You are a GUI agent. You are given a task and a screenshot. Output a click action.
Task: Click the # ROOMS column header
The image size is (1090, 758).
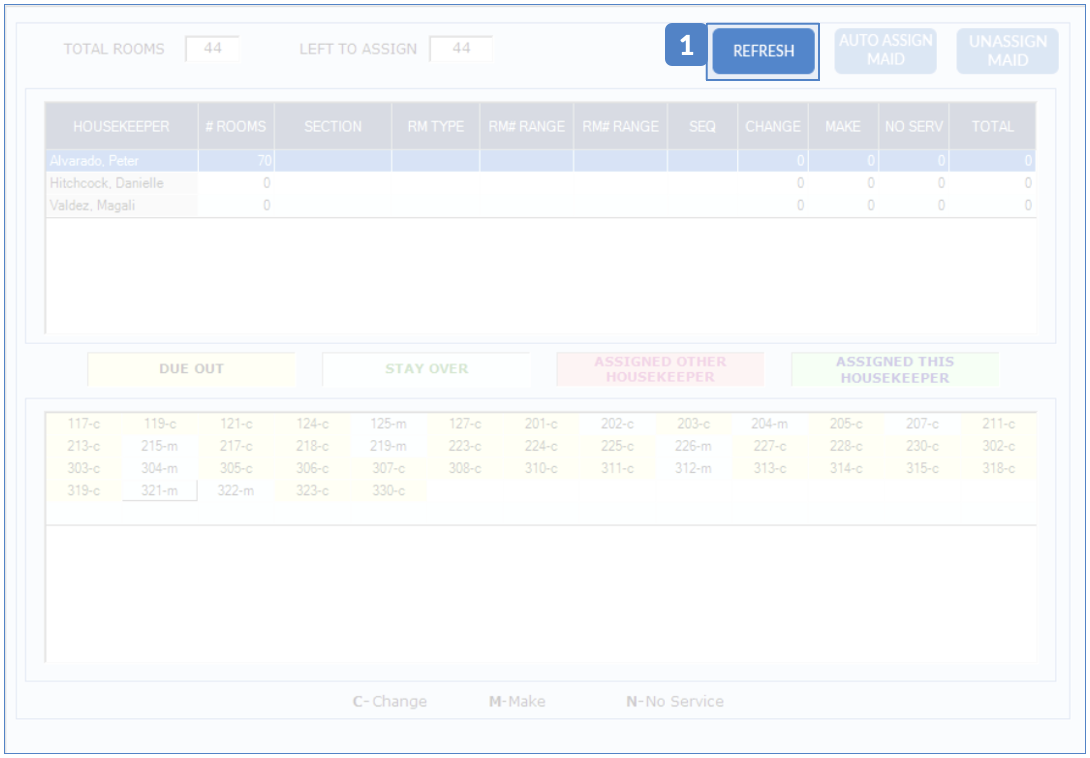[x=236, y=127]
